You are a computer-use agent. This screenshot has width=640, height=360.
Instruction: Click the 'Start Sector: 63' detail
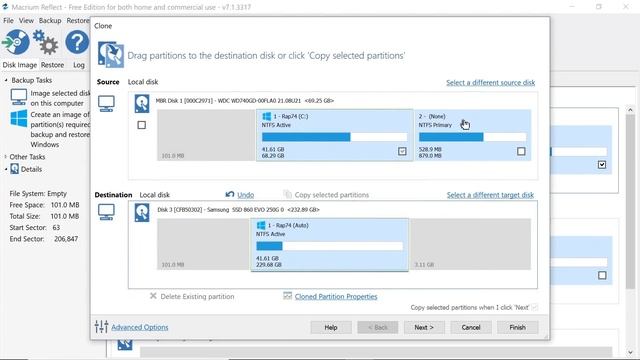35,227
